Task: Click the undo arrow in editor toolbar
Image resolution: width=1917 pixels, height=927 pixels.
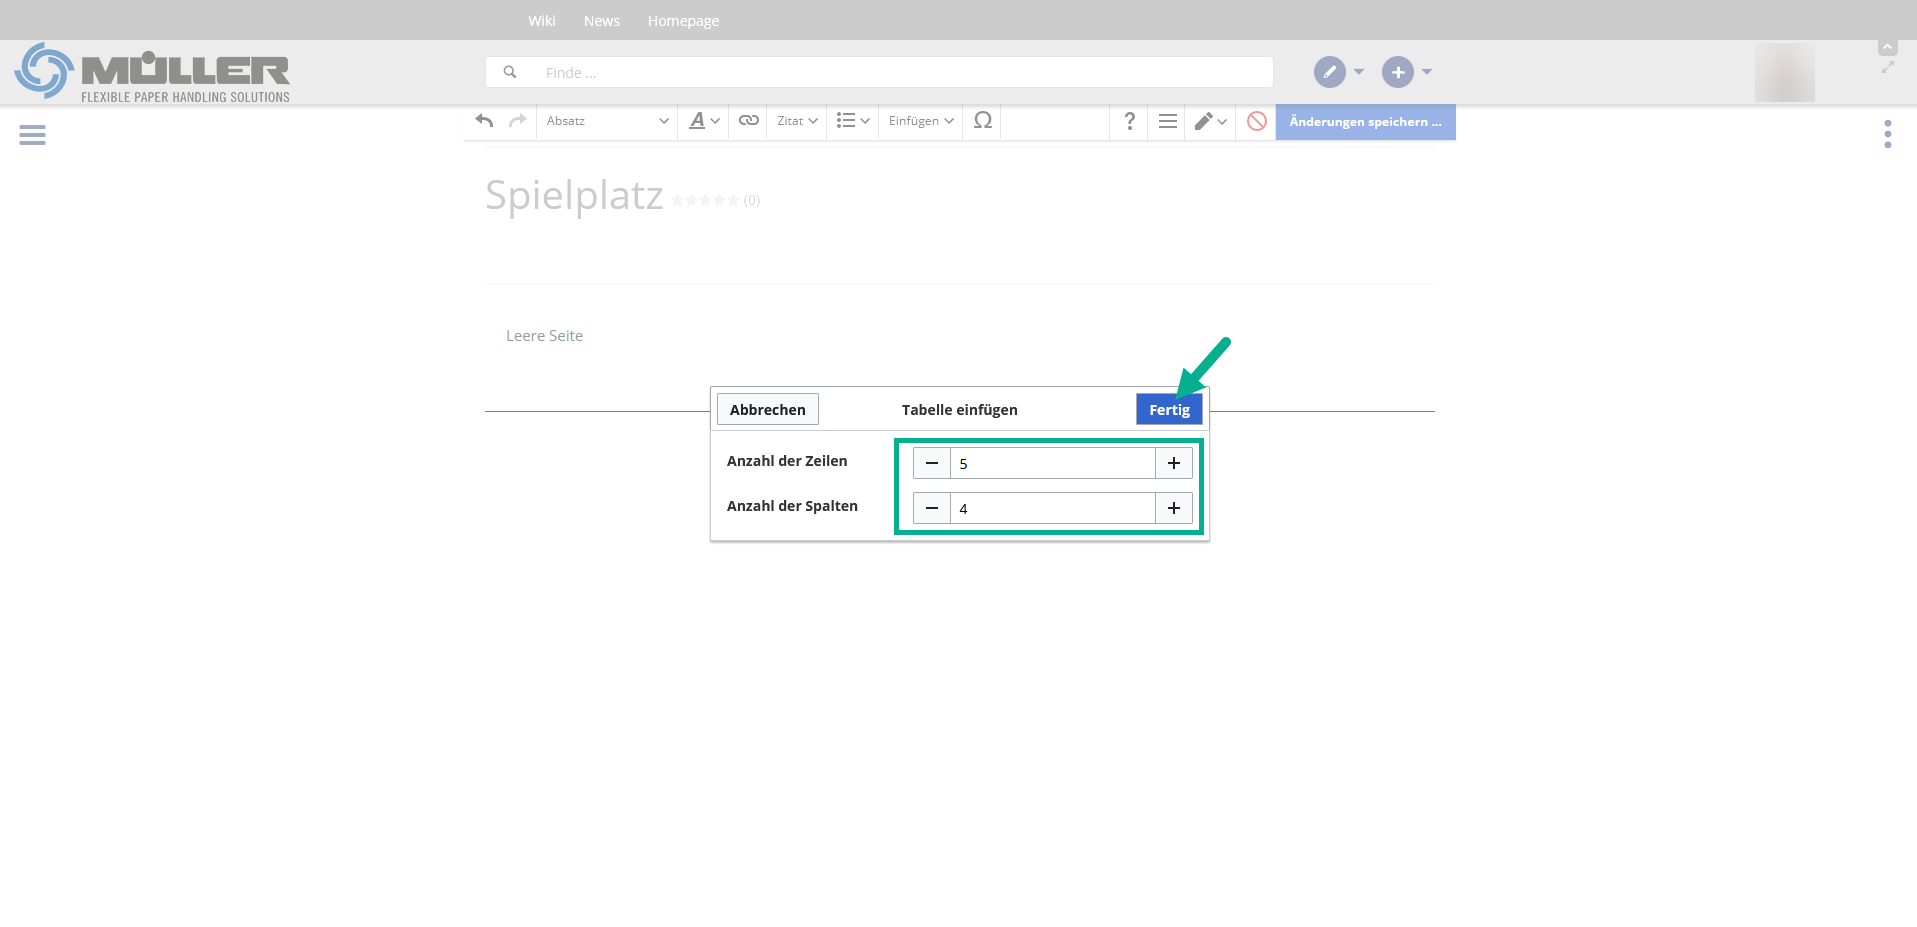Action: pos(485,121)
